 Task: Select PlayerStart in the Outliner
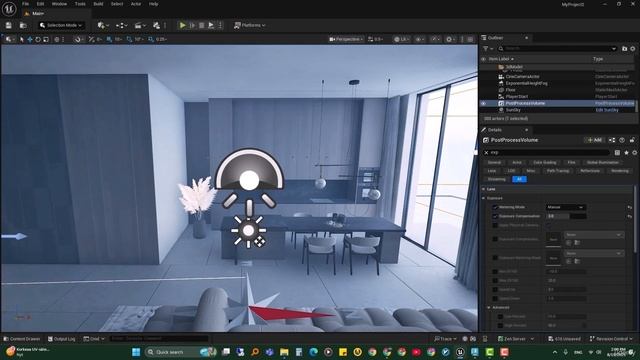coord(517,97)
